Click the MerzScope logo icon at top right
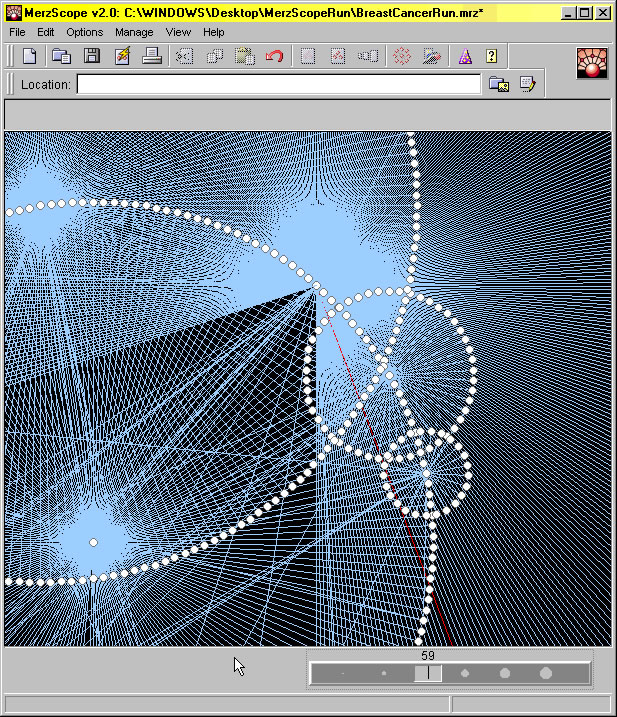 pyautogui.click(x=592, y=63)
